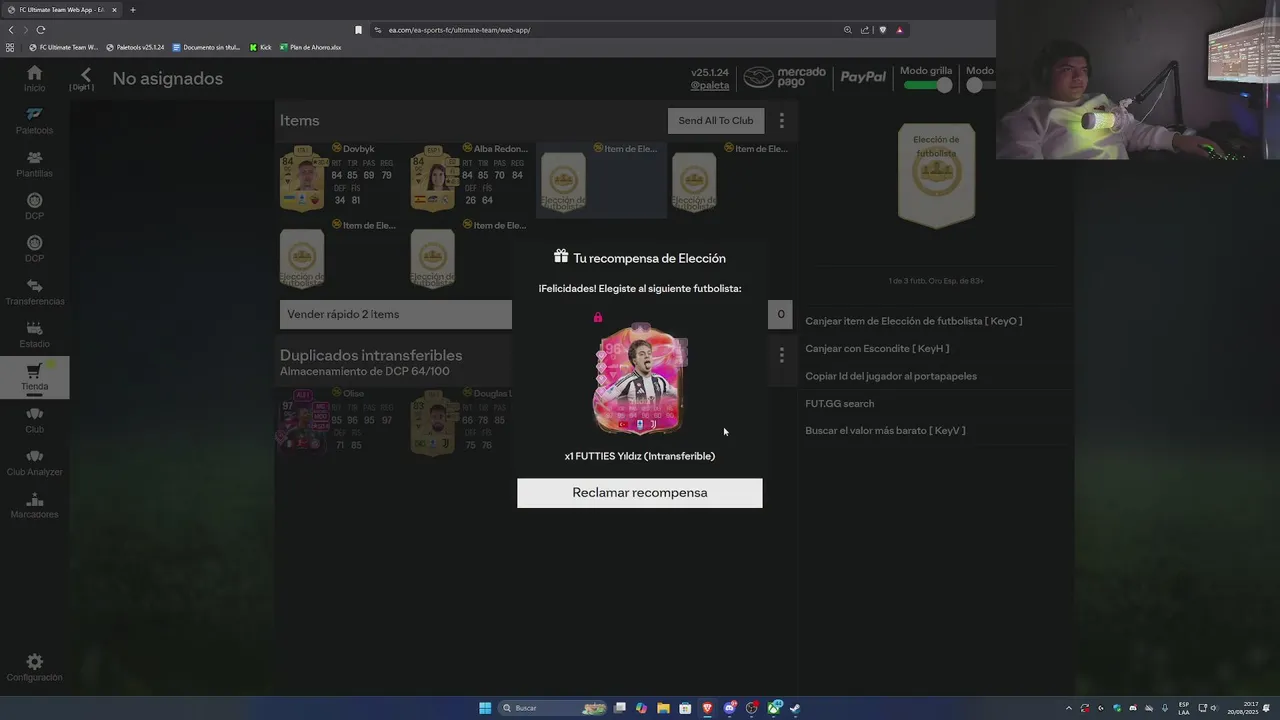
Task: Open Duplicados intransferibles three-dot menu
Action: pos(781,355)
